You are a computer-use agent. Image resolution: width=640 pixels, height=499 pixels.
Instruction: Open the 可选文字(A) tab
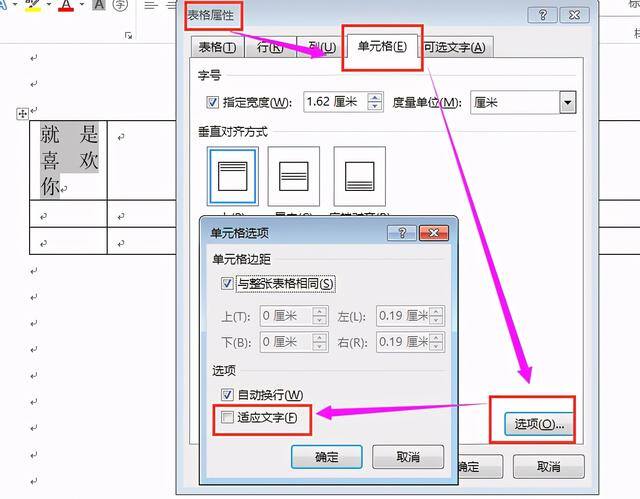(455, 47)
